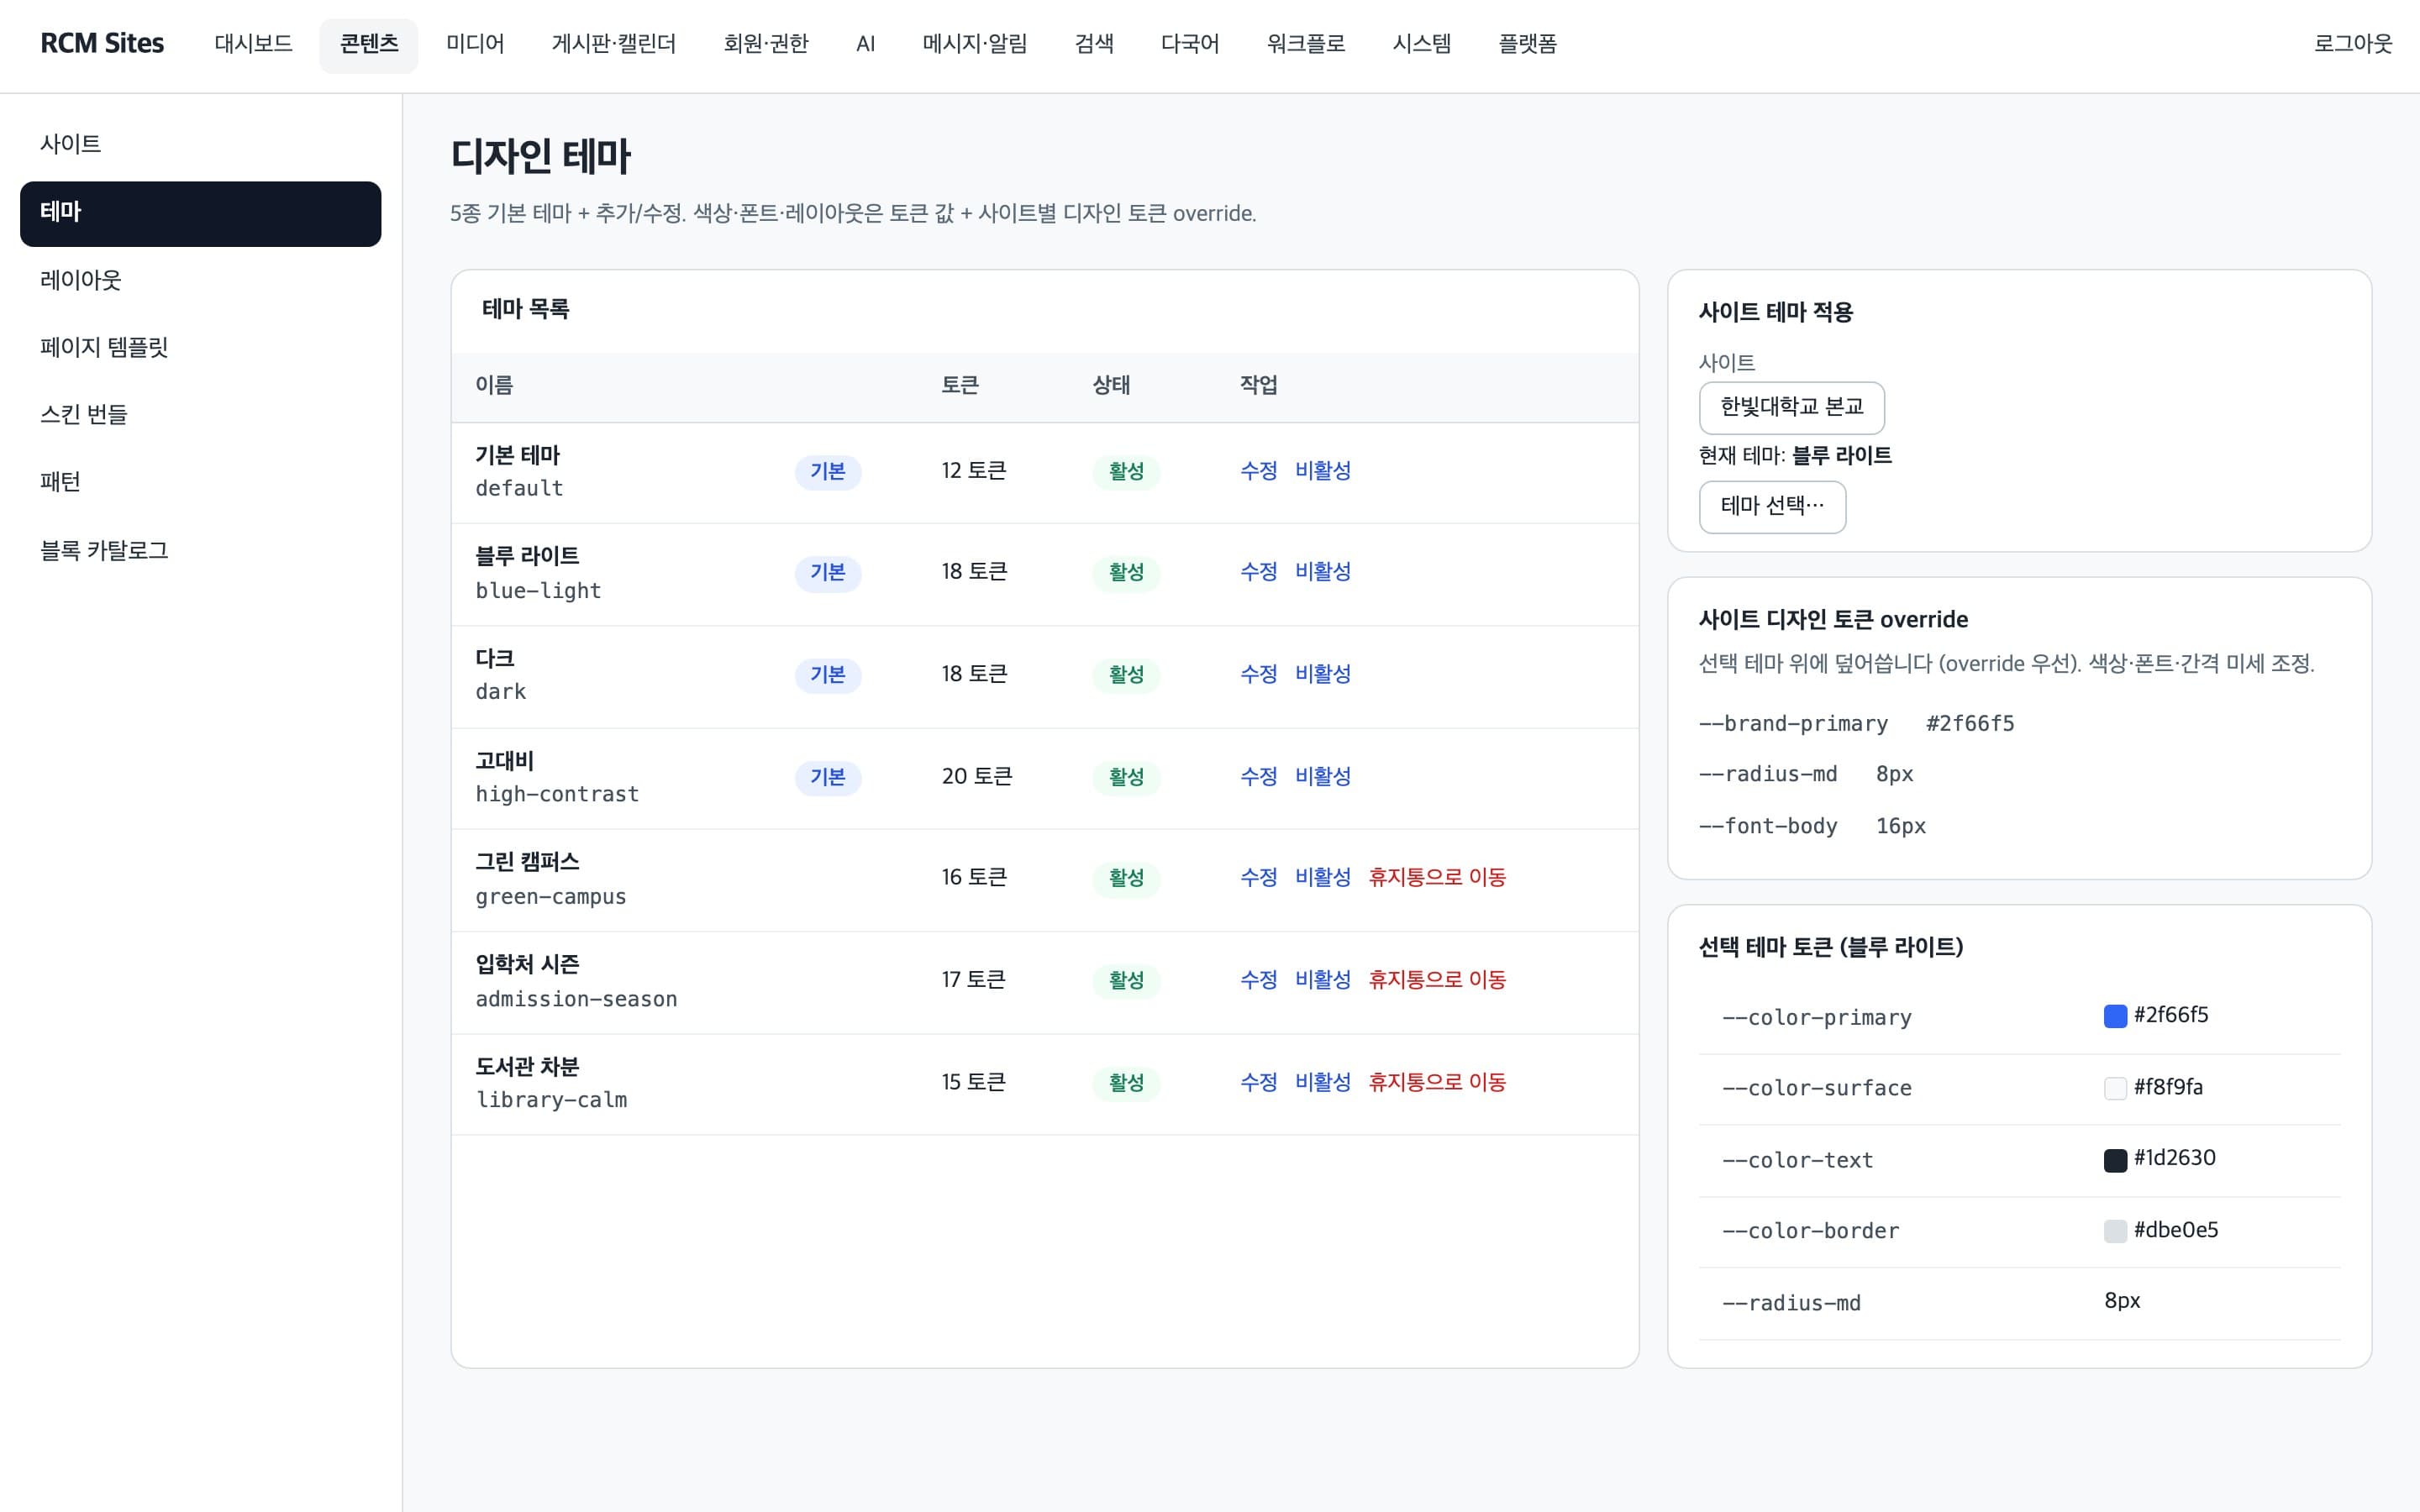Click 비활성 for the 고대비 theme

pyautogui.click(x=1322, y=777)
